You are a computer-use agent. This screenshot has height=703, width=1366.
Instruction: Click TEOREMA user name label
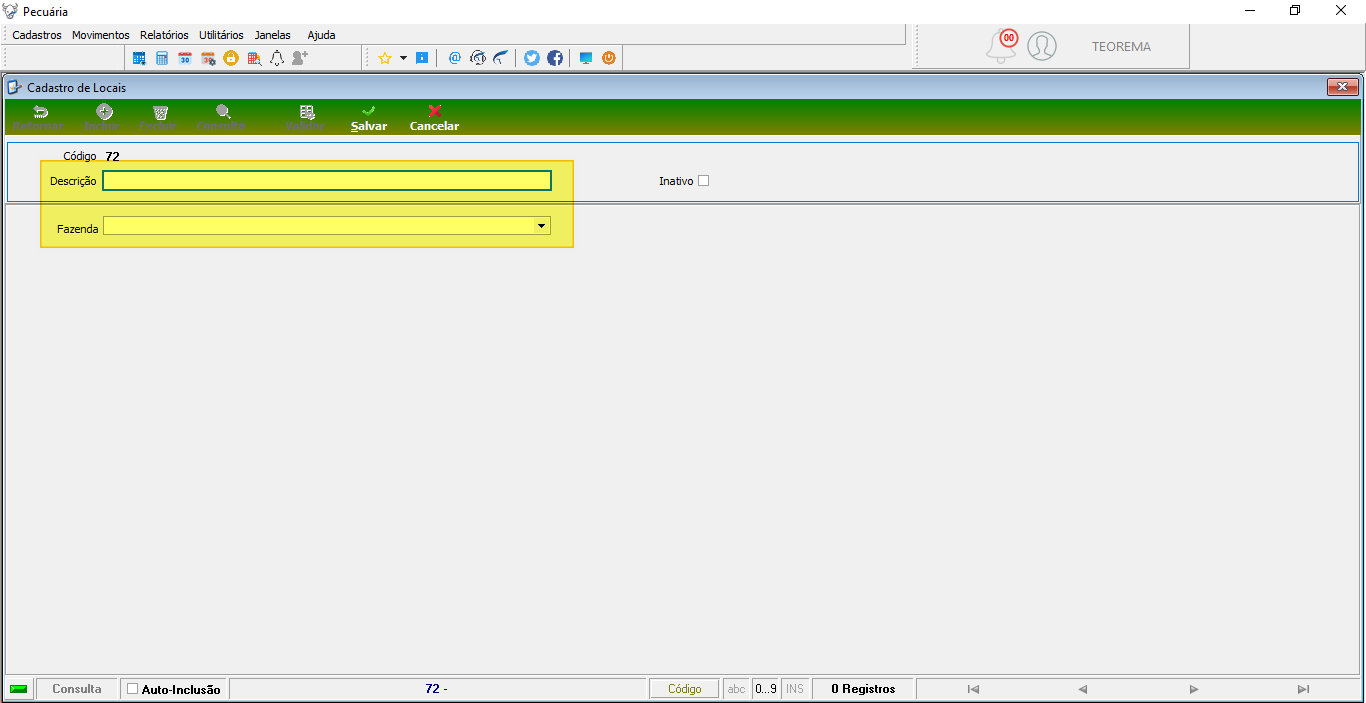(1121, 47)
